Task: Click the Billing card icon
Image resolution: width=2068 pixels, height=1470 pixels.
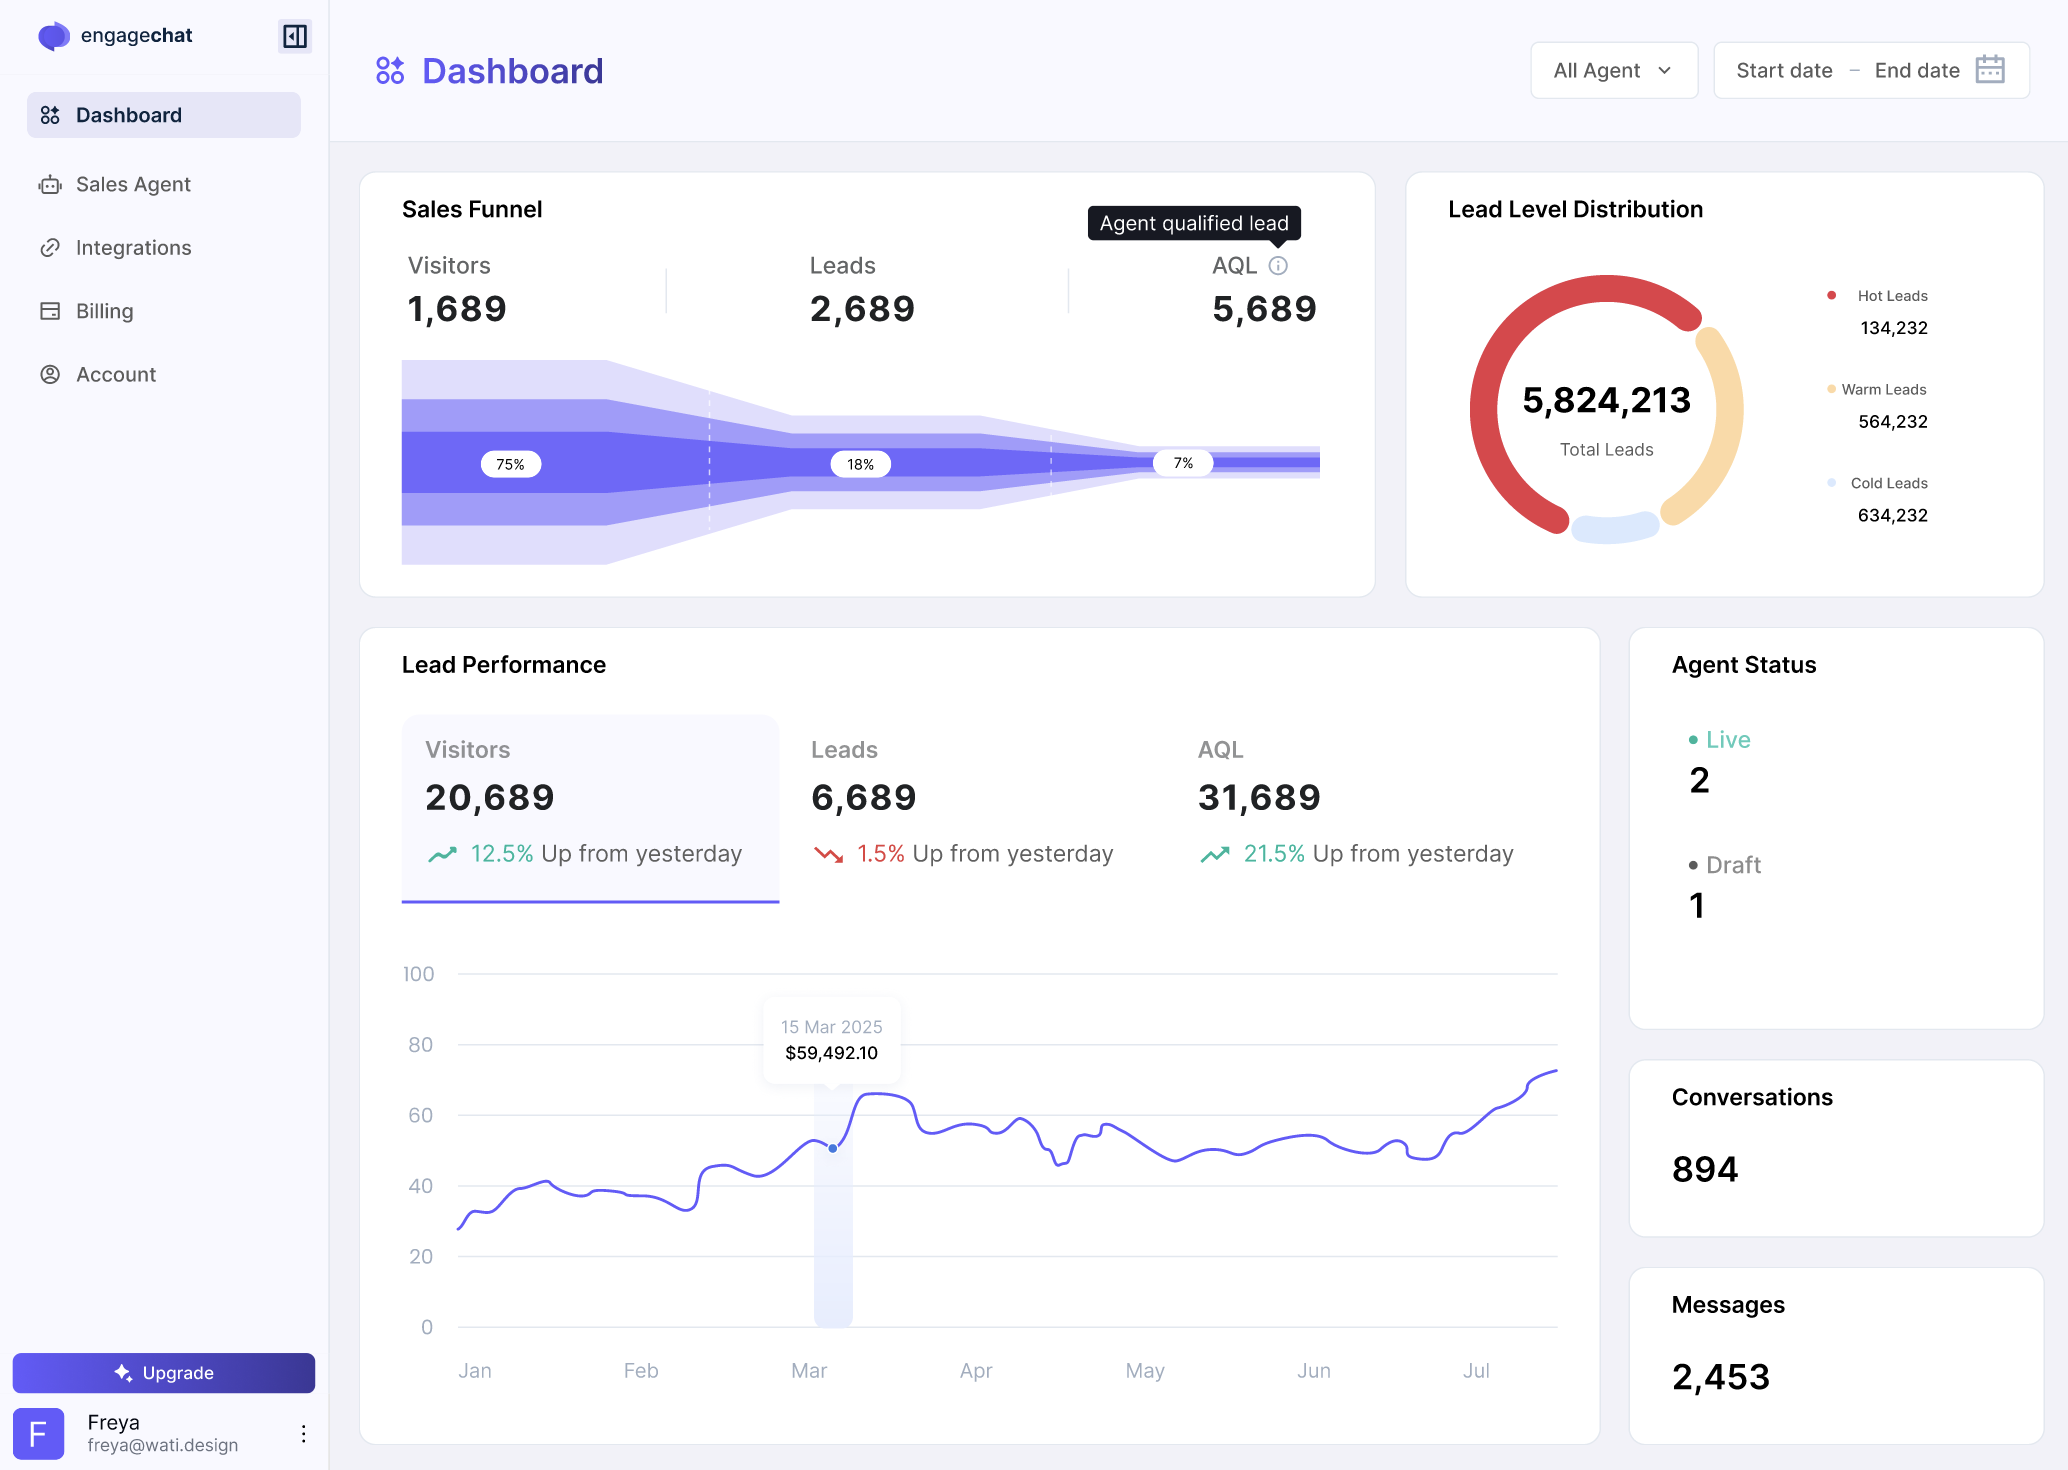Action: click(50, 311)
